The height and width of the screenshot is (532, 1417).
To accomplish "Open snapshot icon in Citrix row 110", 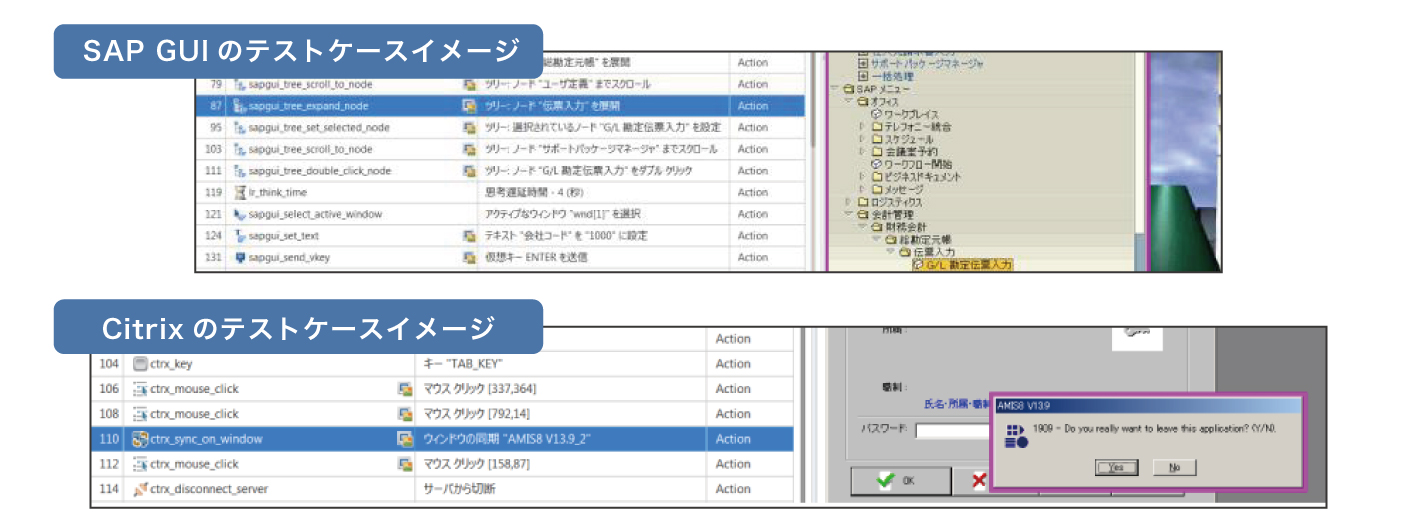I will coord(405,439).
